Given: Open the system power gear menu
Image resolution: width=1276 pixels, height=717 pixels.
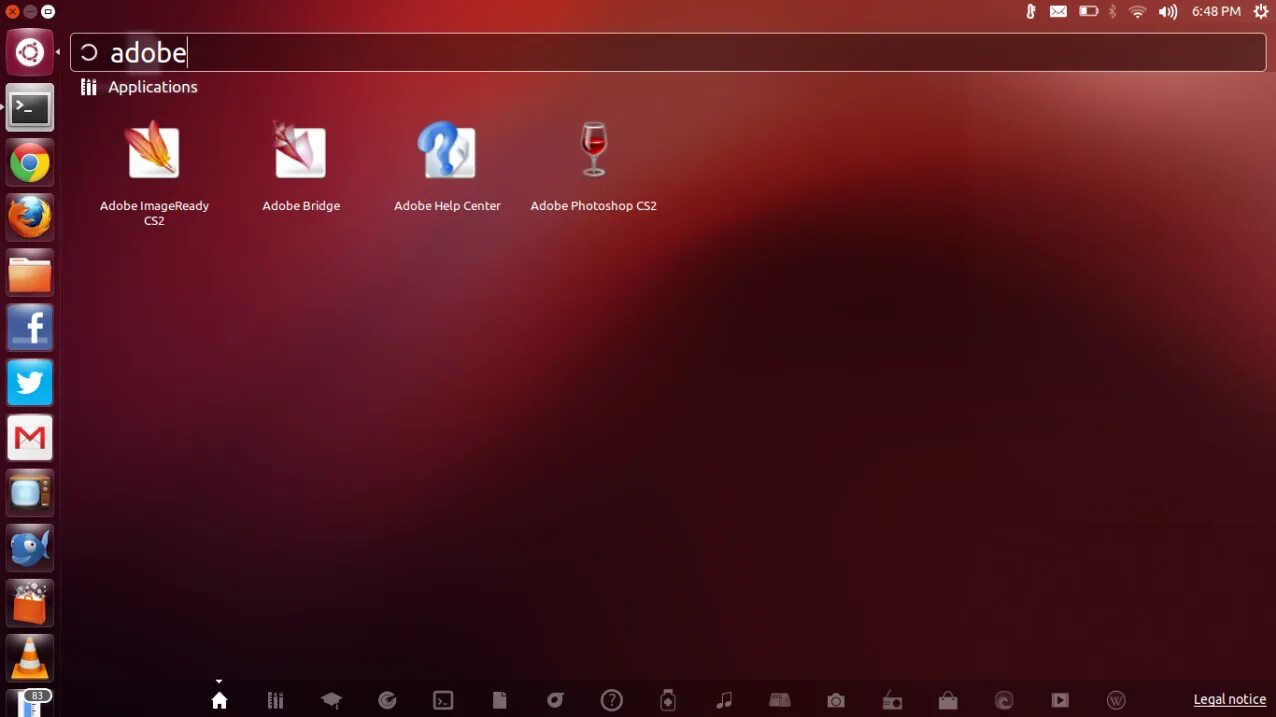Looking at the screenshot, I should 1260,11.
